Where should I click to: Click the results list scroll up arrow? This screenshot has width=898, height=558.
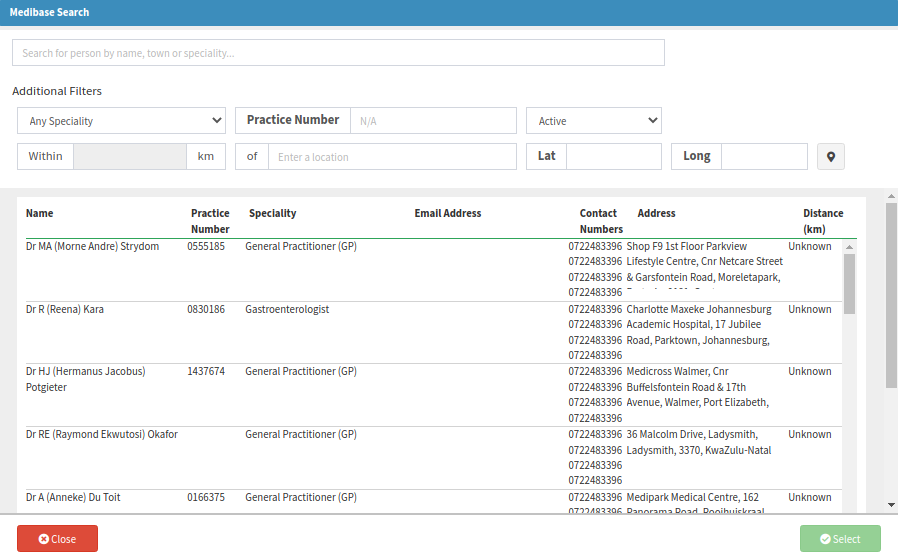click(x=849, y=246)
